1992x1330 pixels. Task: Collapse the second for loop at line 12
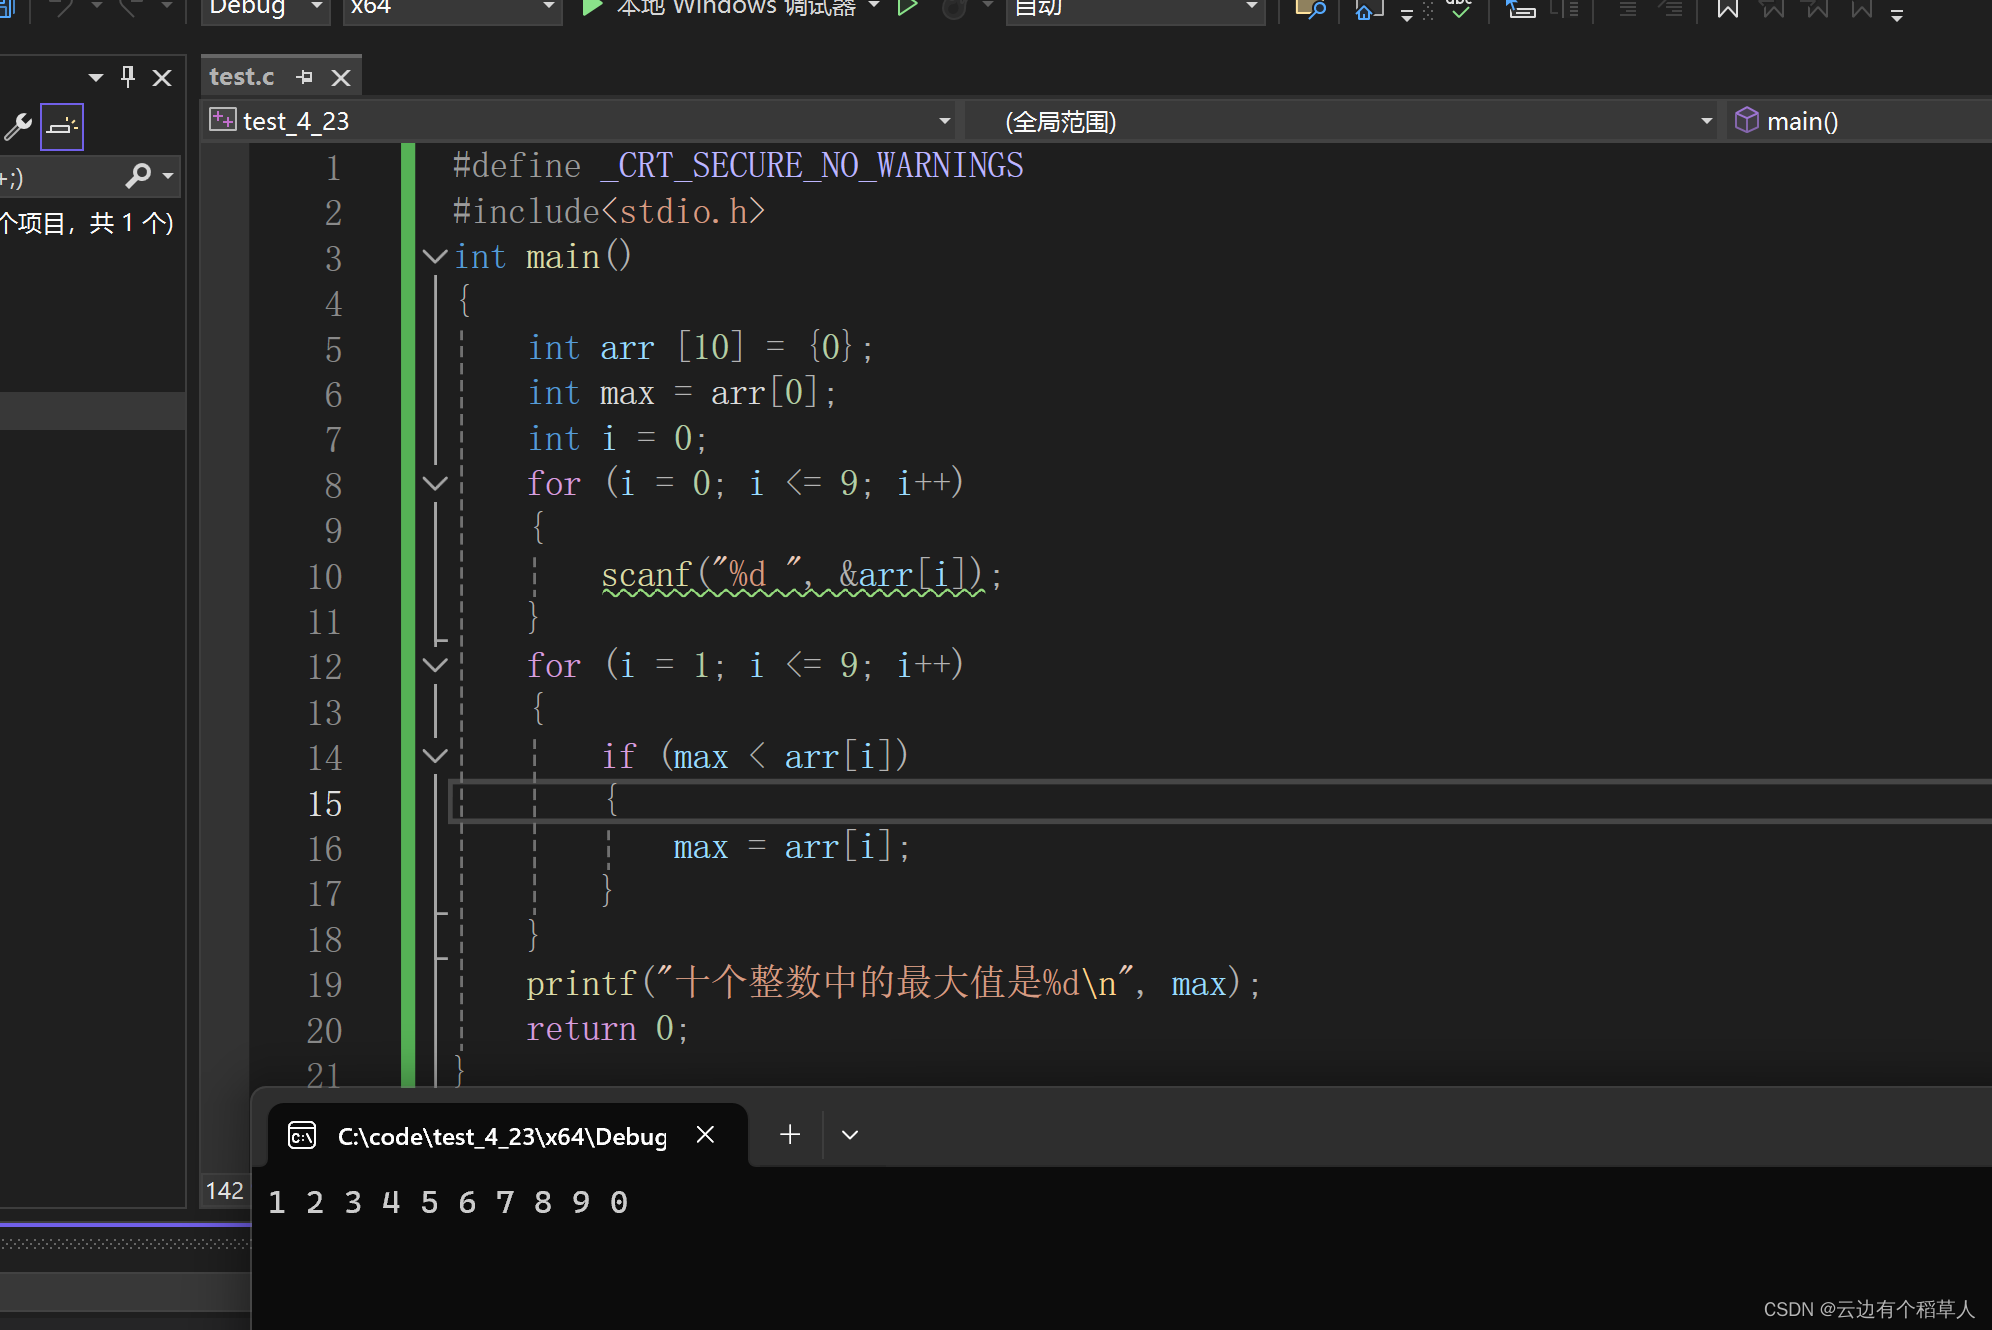[435, 664]
